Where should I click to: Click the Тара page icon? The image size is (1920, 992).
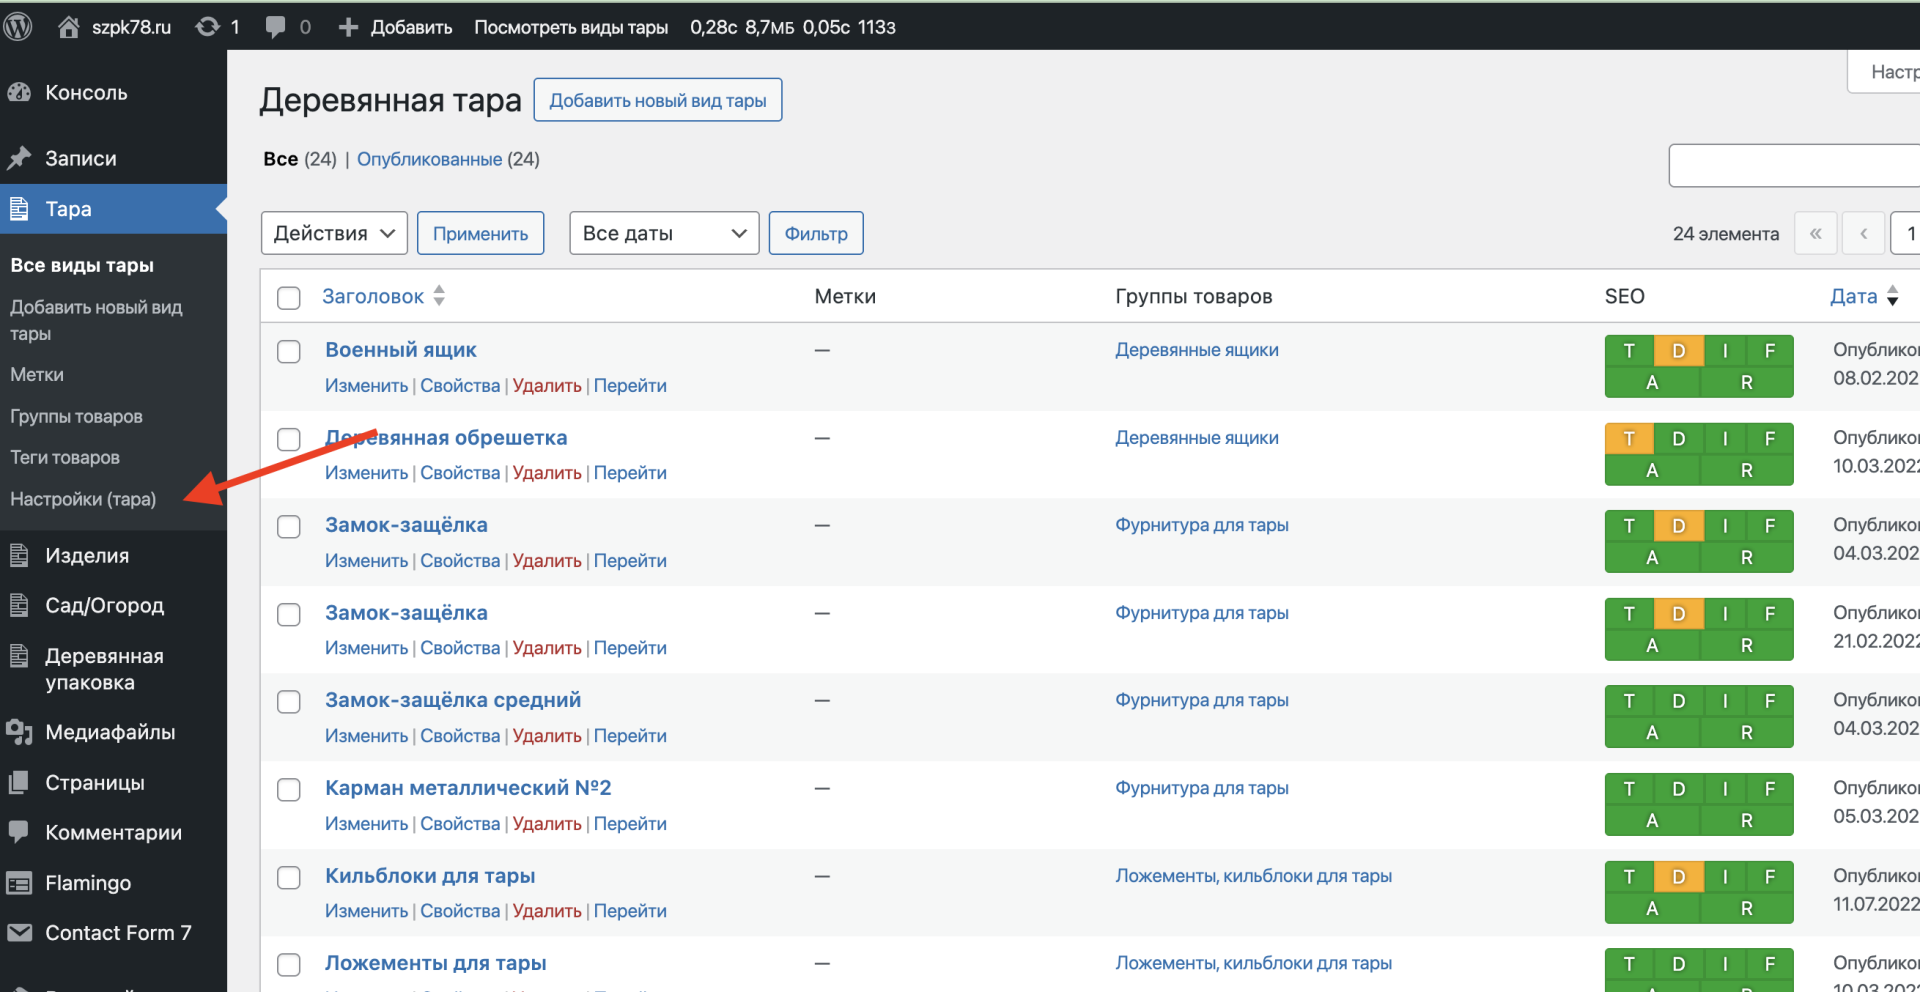click(x=19, y=209)
